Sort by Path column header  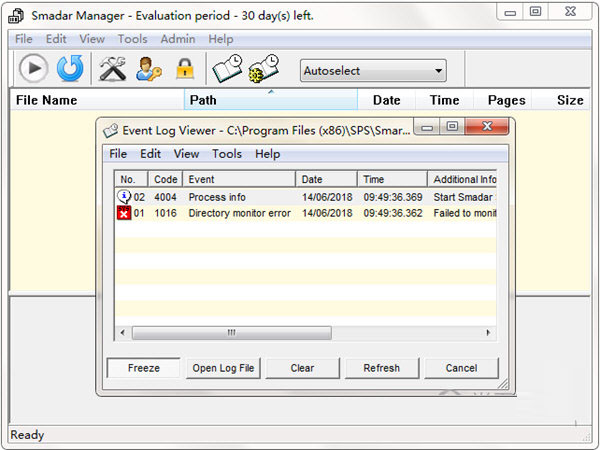pyautogui.click(x=271, y=100)
